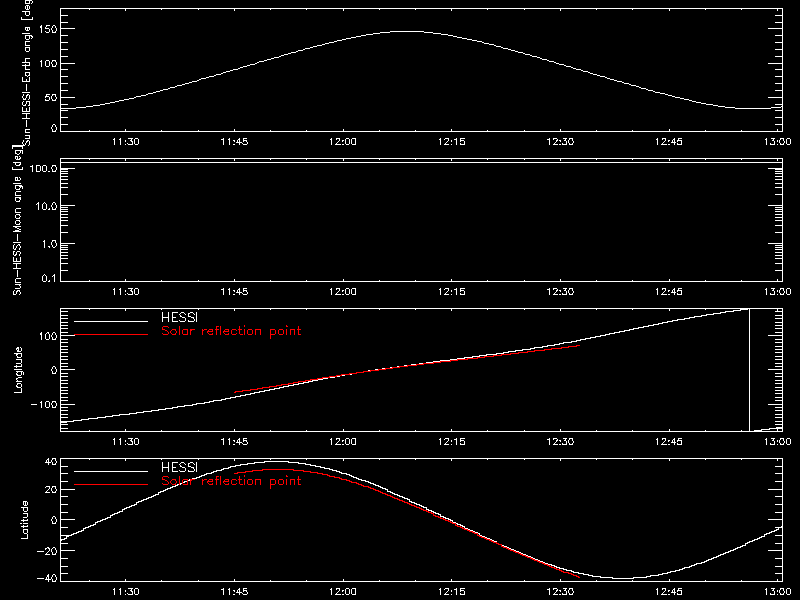Click the Longitude axis title
Screen dimensions: 800x600
pyautogui.click(x=18, y=370)
